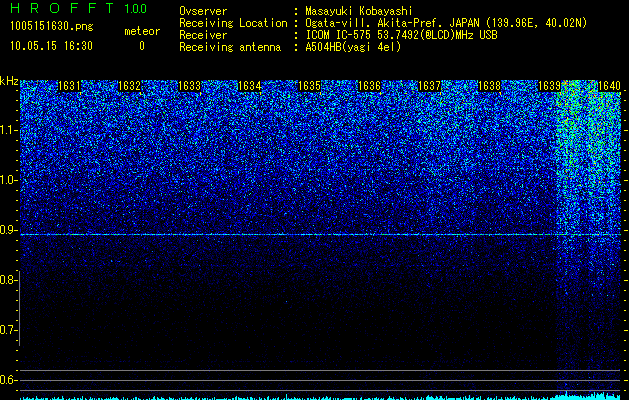Click the 1.0 frequency axis label

coord(9,181)
